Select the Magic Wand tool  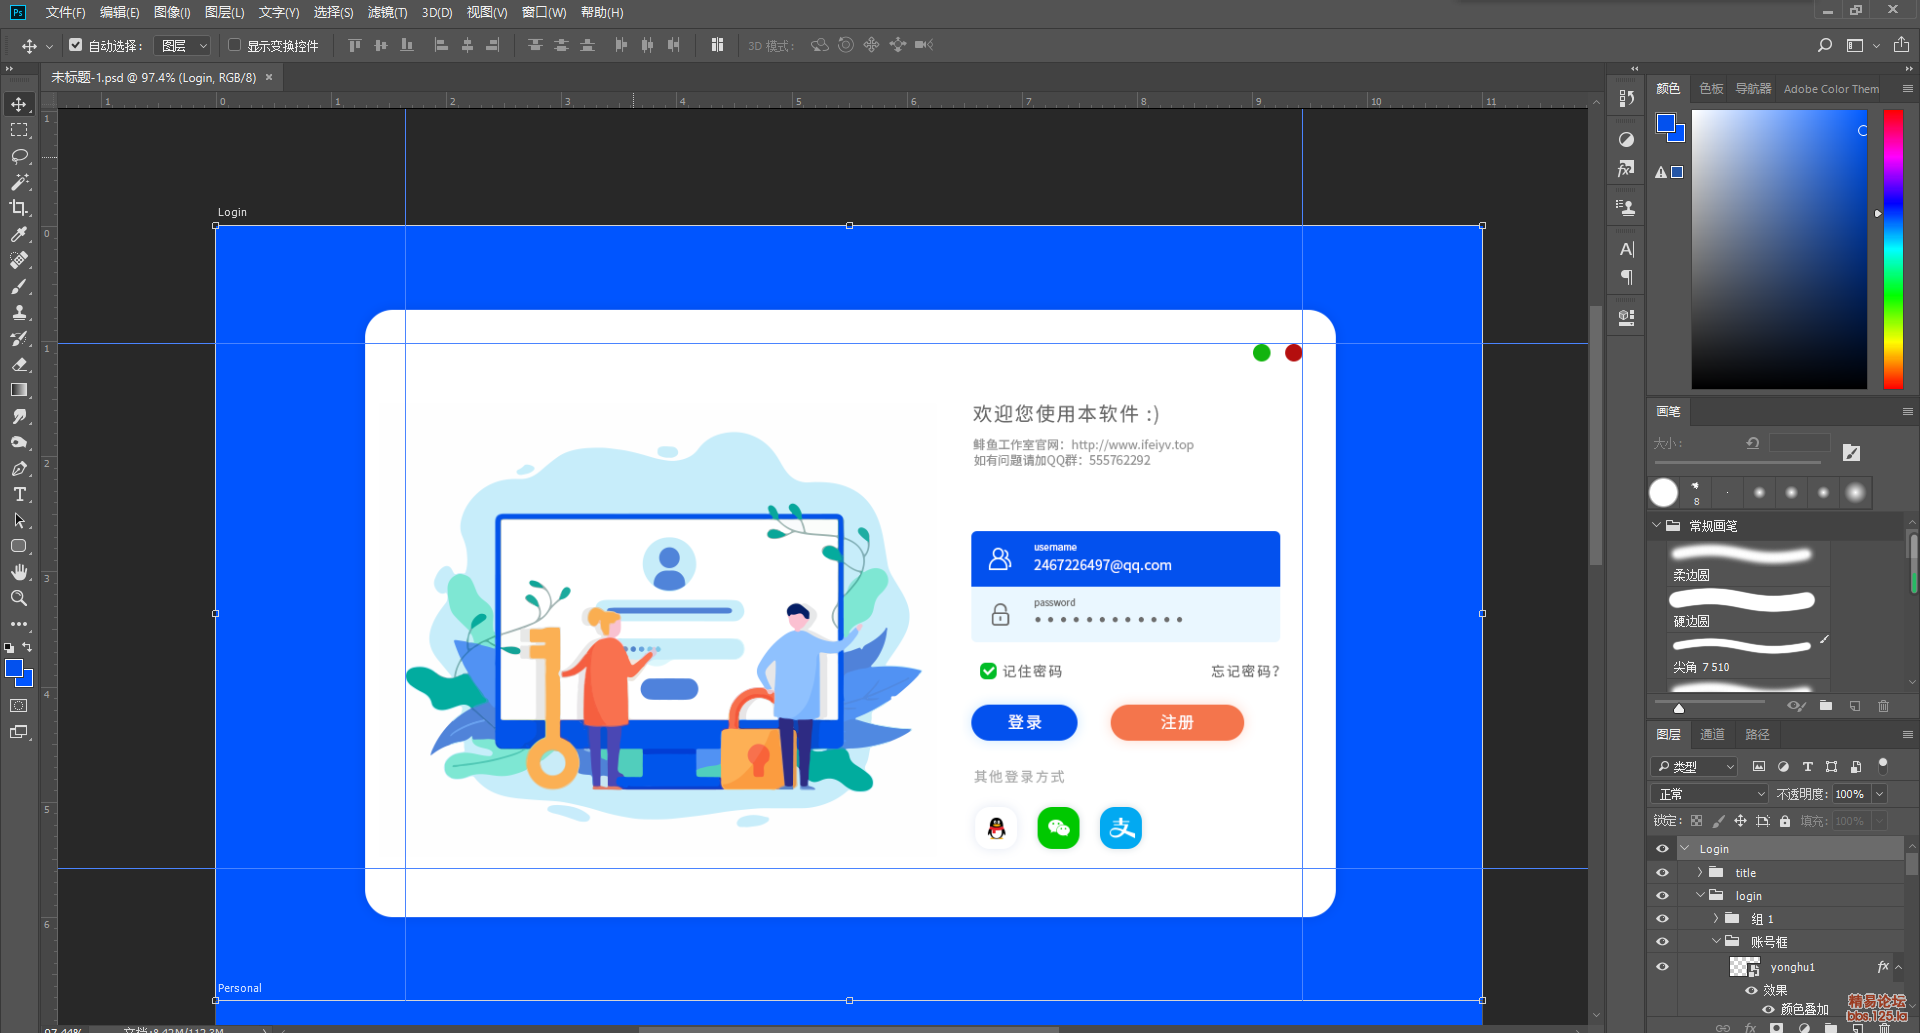coord(19,182)
